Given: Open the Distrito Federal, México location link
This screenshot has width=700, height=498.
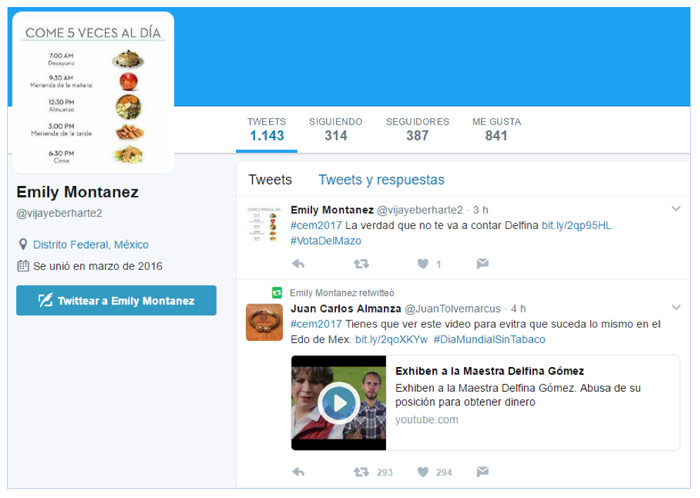Looking at the screenshot, I should click(x=91, y=245).
